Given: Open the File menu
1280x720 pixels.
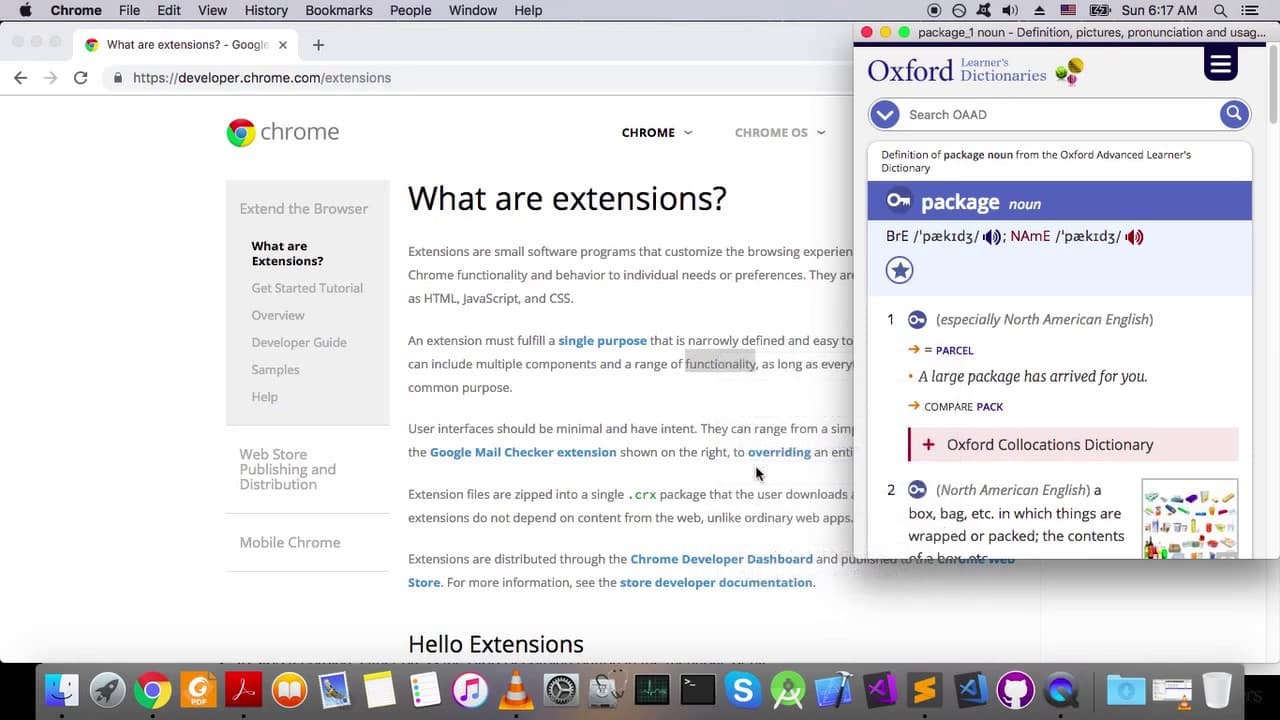Looking at the screenshot, I should [129, 10].
